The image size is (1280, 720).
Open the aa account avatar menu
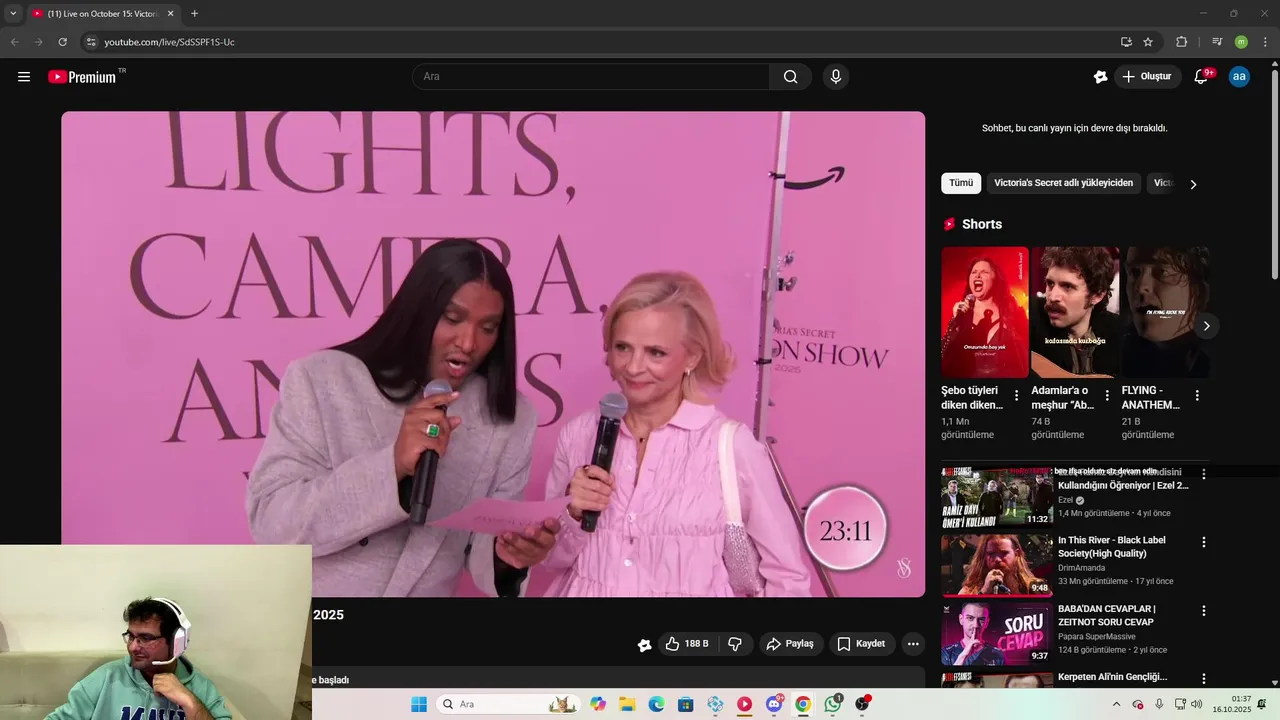1239,77
